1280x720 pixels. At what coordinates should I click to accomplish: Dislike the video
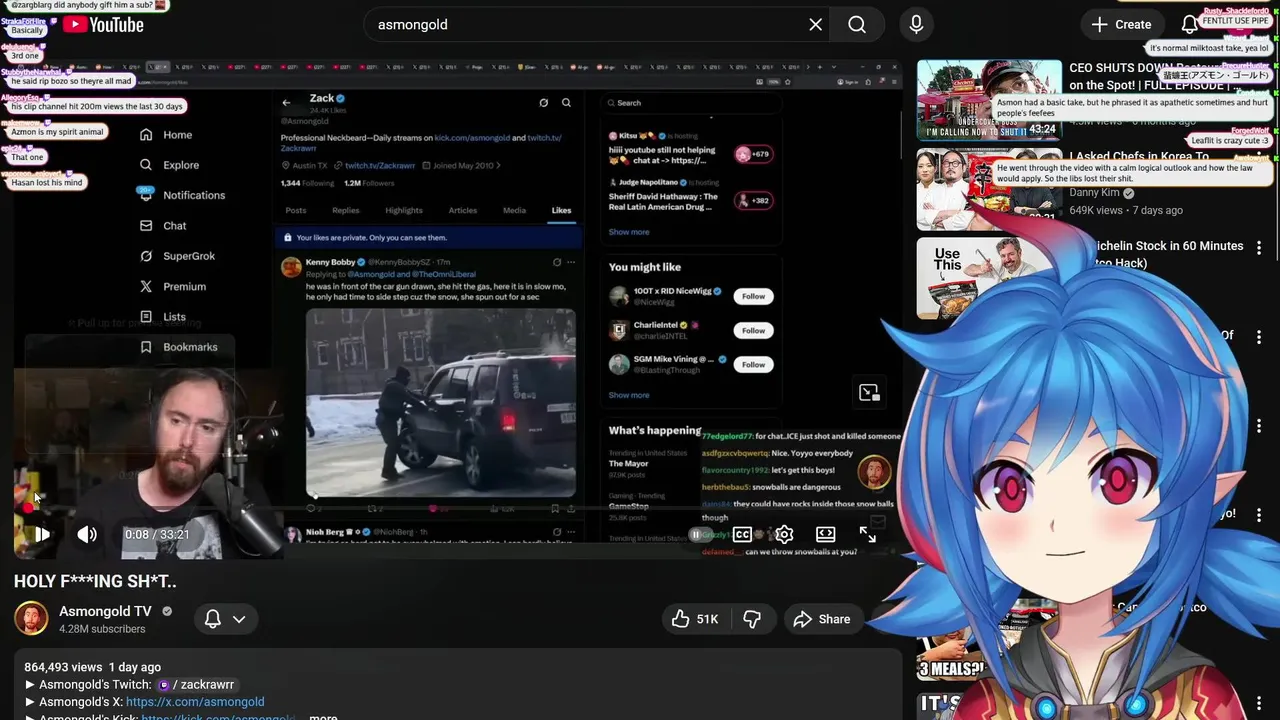(752, 619)
